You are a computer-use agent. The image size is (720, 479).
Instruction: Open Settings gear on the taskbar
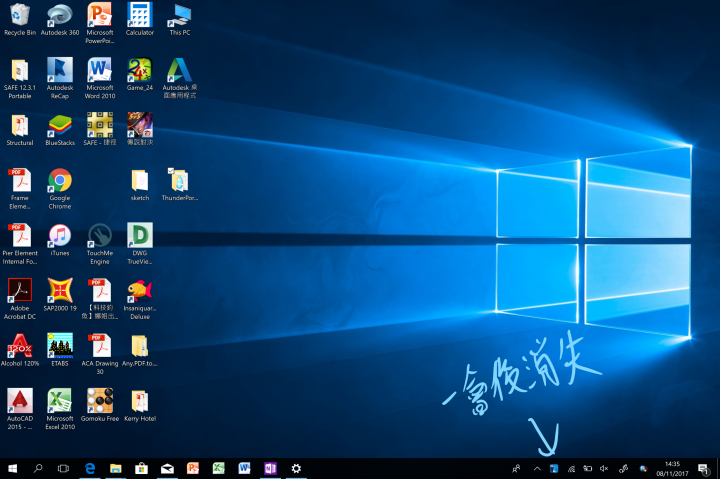(x=296, y=468)
